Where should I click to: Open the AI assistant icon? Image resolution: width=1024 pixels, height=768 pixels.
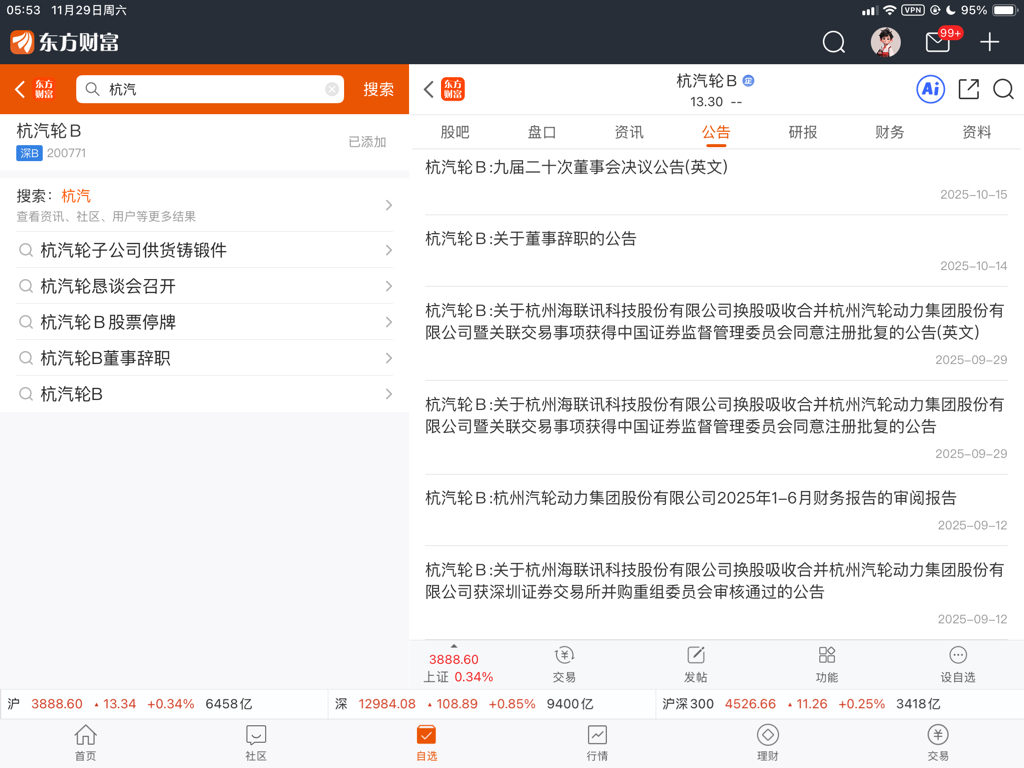point(931,89)
